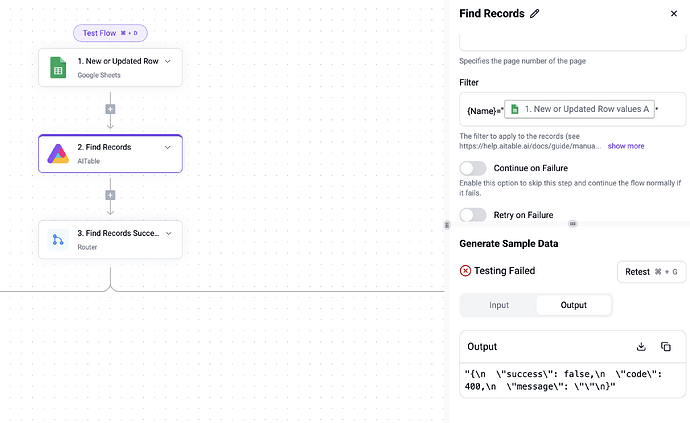The width and height of the screenshot is (690, 423).
Task: Click the Router branch icon in step 3
Action: (x=58, y=239)
